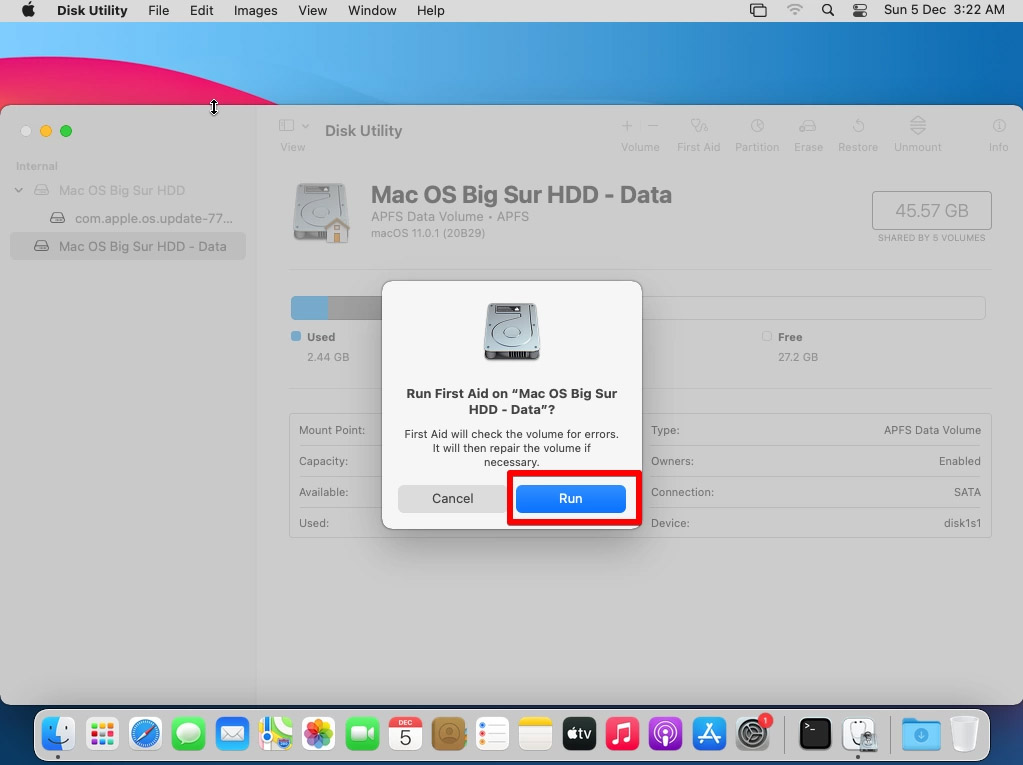1023x765 pixels.
Task: Open the Window menu
Action: pos(372,10)
